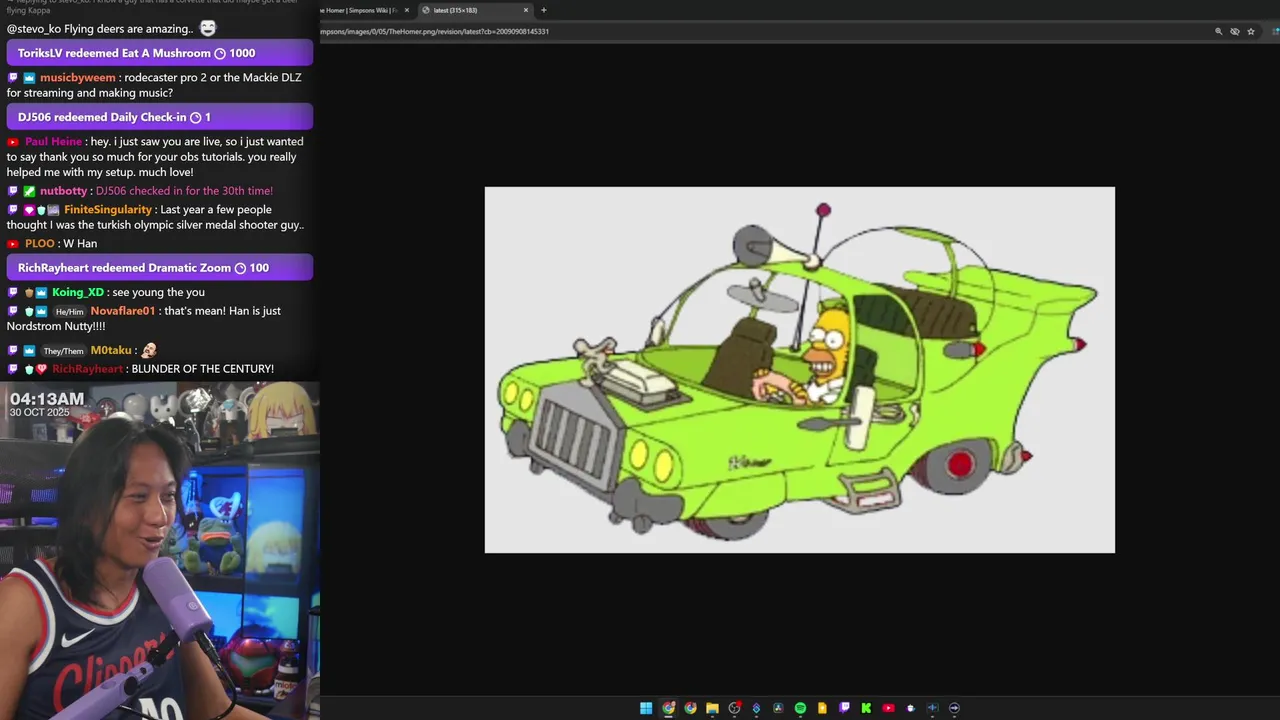Screen dimensions: 1280x720
Task: Launch DaVinci Resolve from the taskbar
Action: pos(778,708)
